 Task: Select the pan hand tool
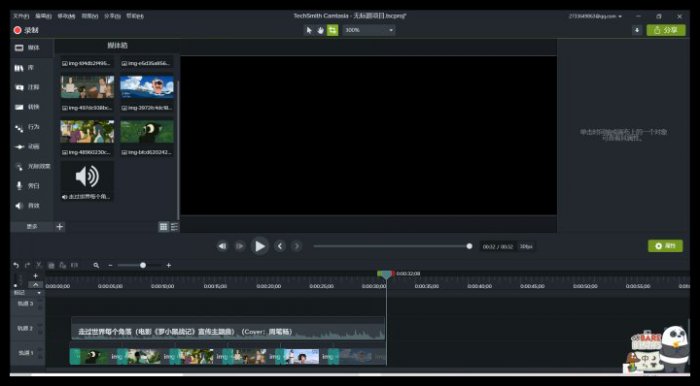321,30
